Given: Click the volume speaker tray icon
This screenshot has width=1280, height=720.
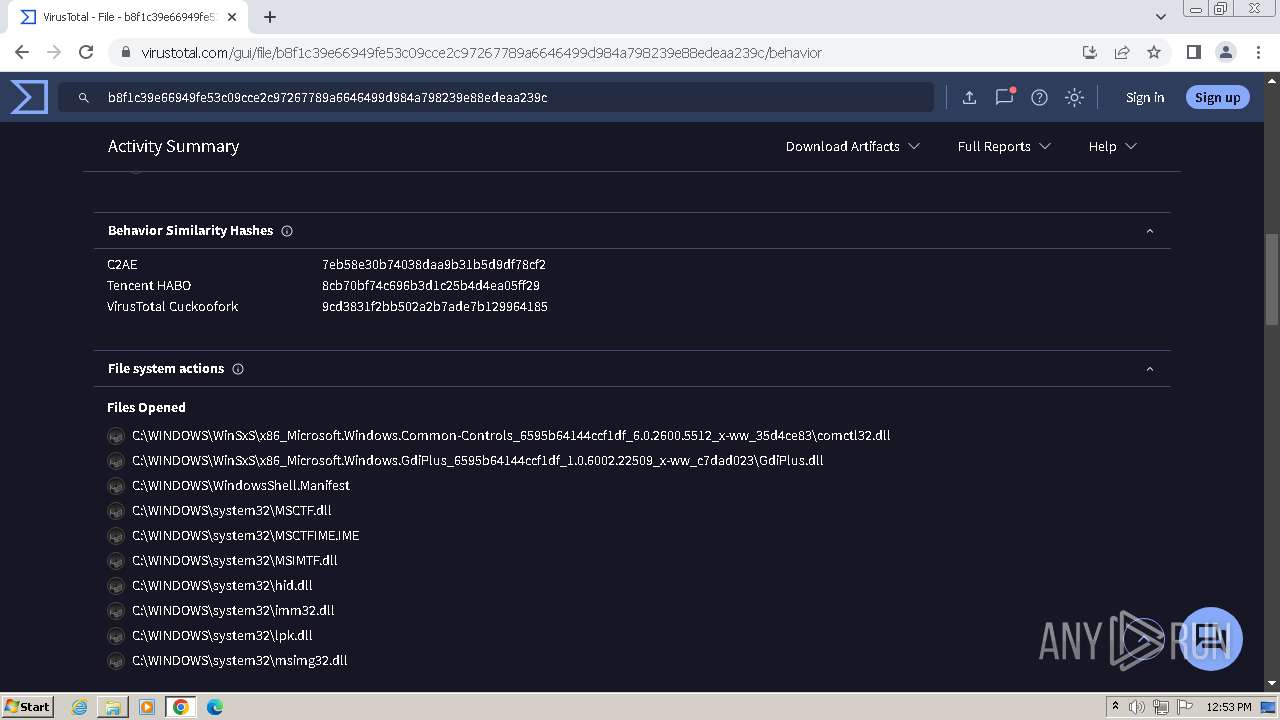Looking at the screenshot, I should [x=1137, y=707].
